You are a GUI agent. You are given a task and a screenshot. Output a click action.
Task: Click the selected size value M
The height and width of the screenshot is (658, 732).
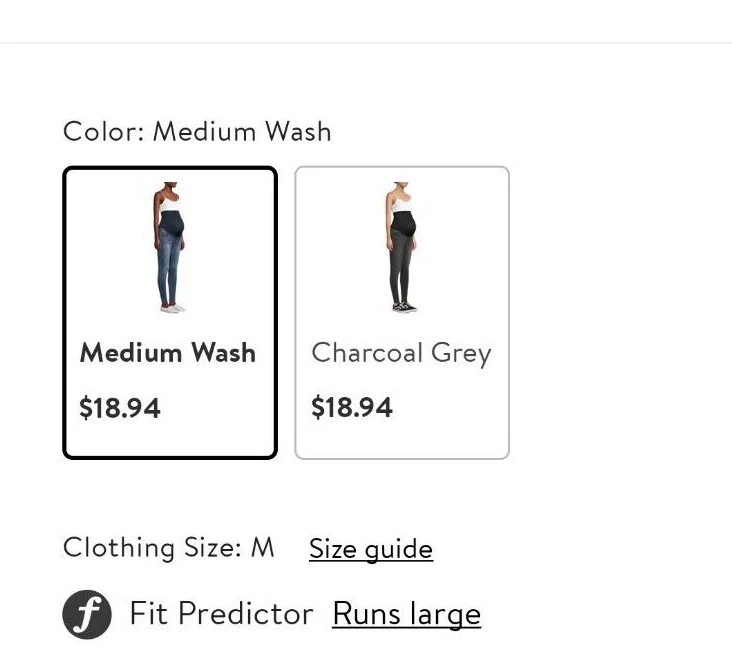coord(262,547)
